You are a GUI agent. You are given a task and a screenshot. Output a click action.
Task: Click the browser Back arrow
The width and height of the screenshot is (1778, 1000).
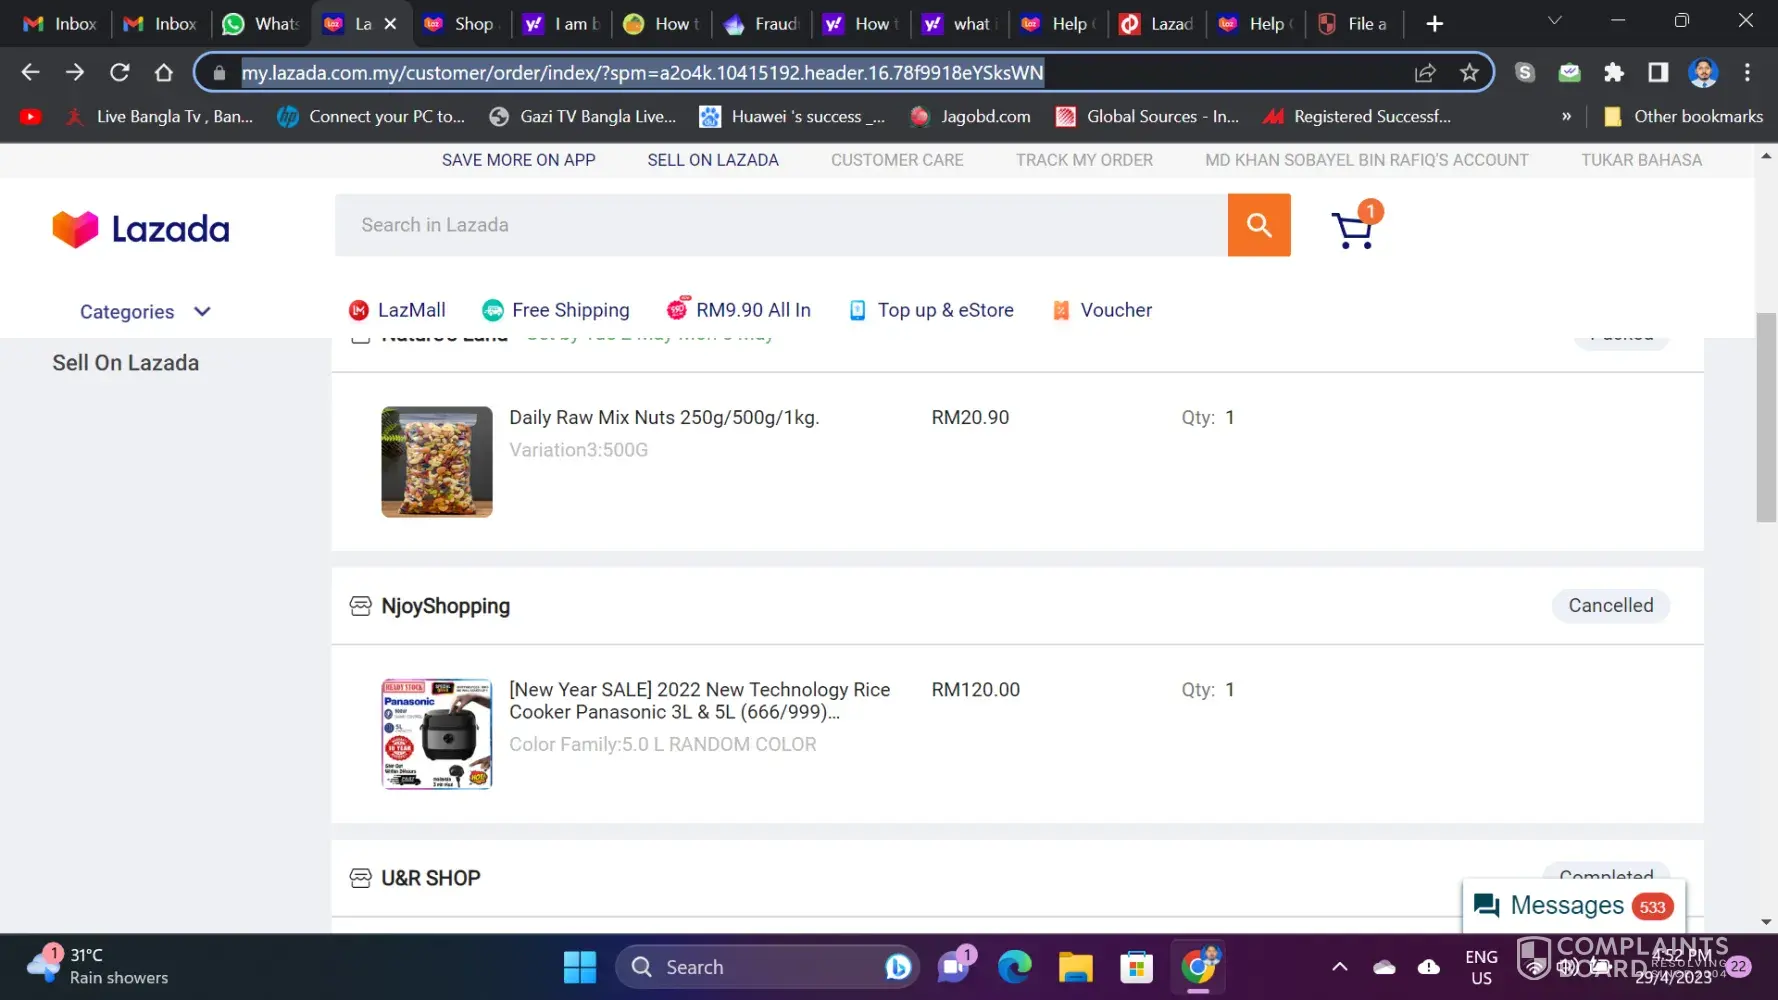coord(30,72)
